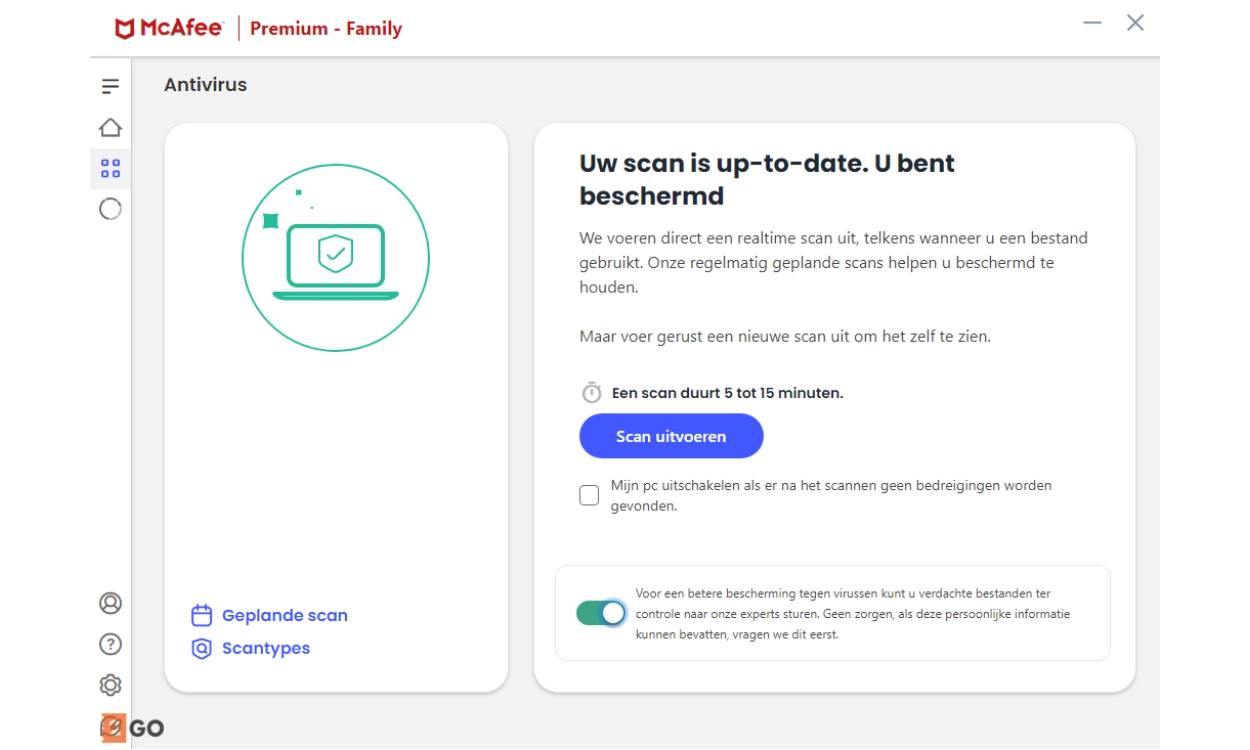
Task: Click the Antivirus page heading
Action: pos(205,85)
